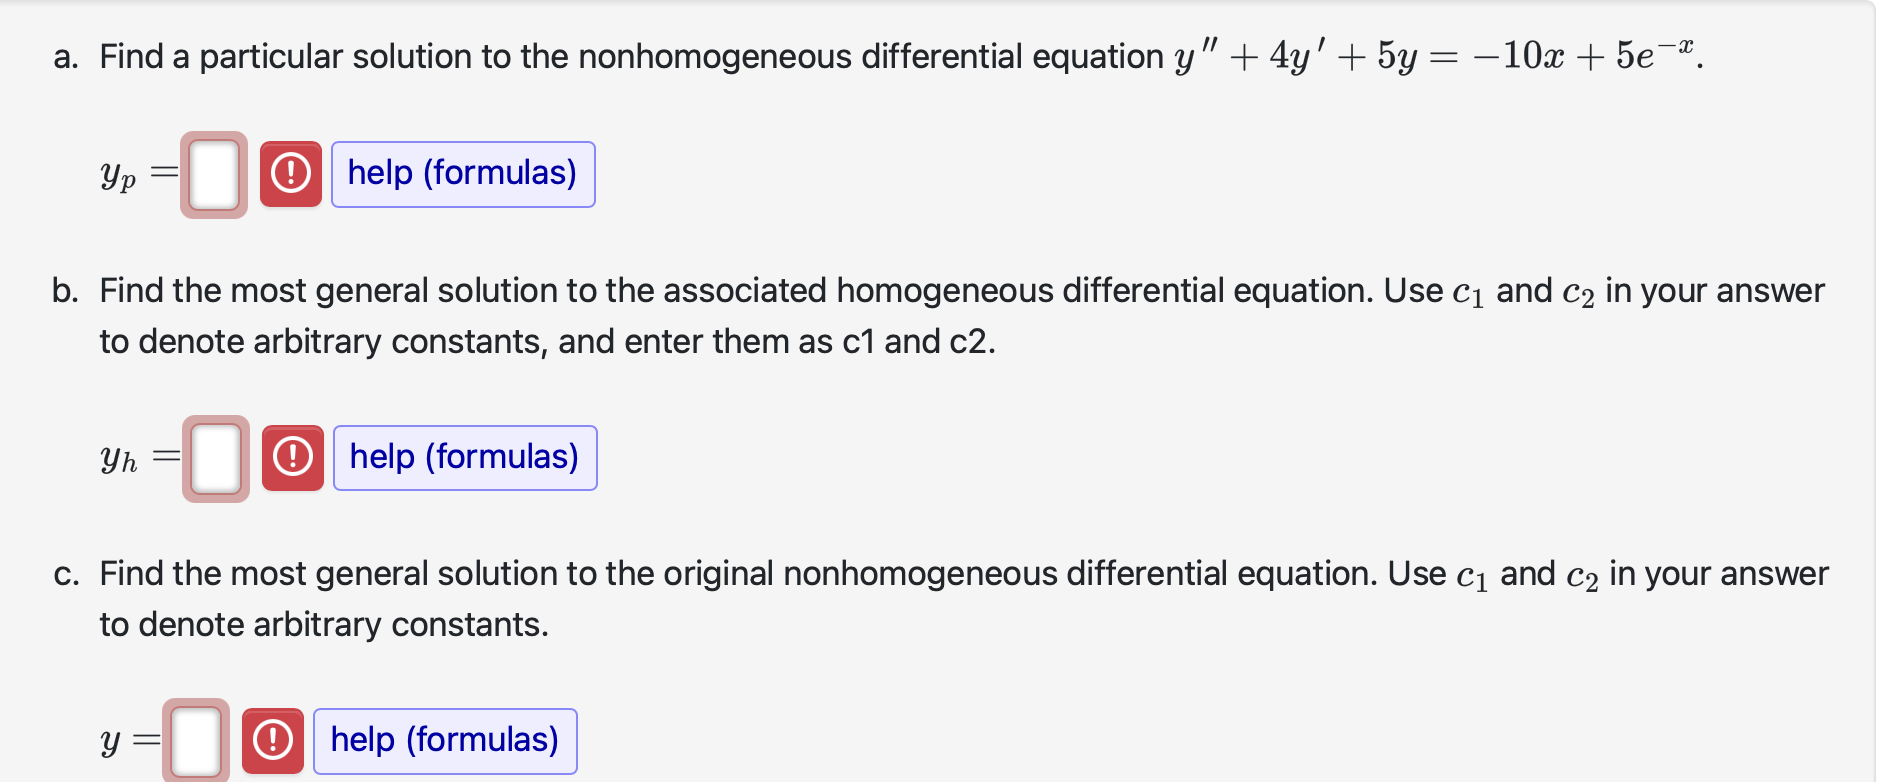Screen dimensions: 1894x782
Task: Click help (formulas) beside the y answer
Action: tap(444, 740)
